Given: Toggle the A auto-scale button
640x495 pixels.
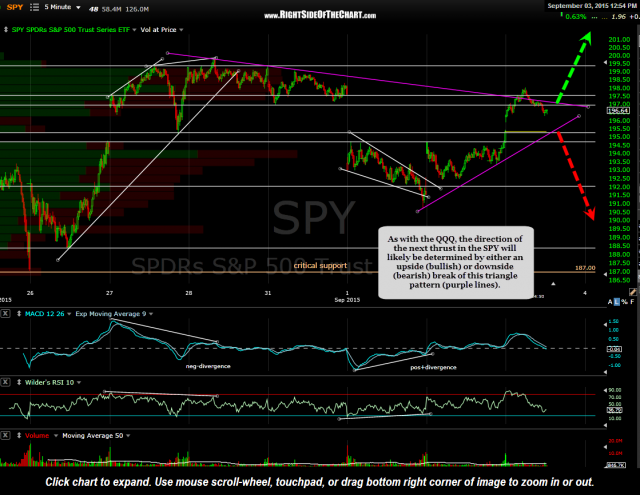Looking at the screenshot, I should tap(610, 302).
